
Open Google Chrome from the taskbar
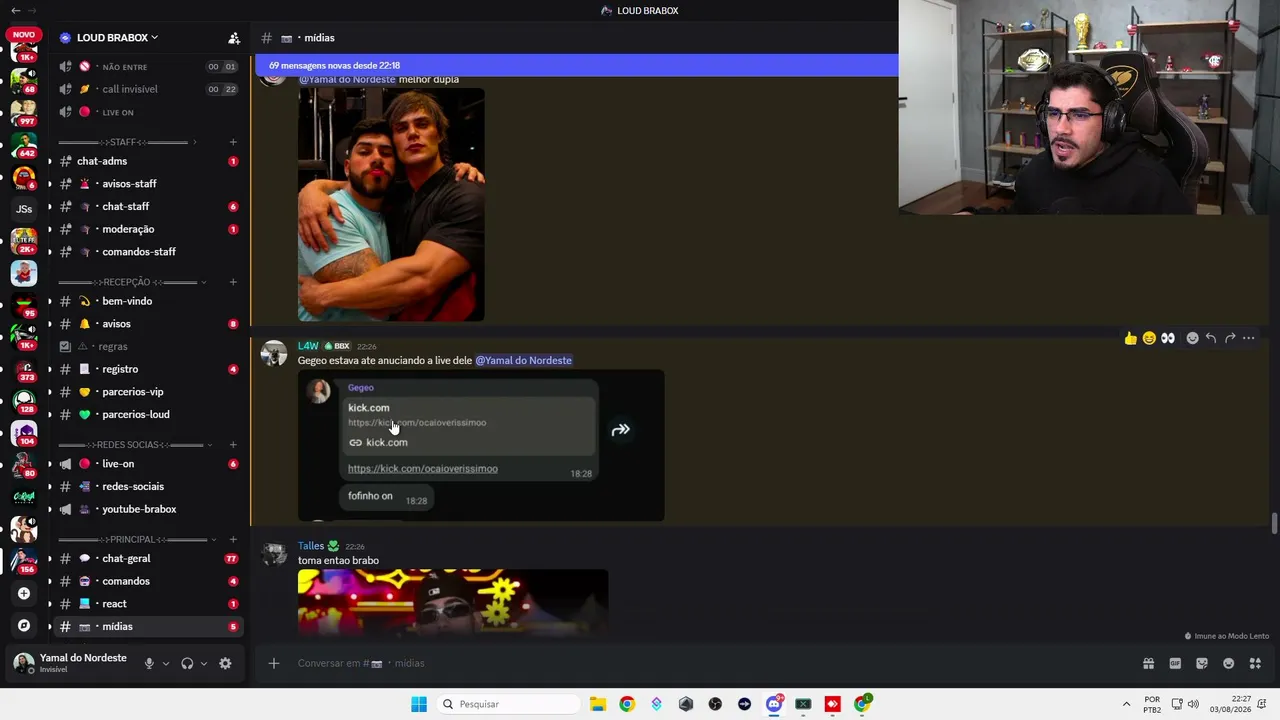point(627,704)
